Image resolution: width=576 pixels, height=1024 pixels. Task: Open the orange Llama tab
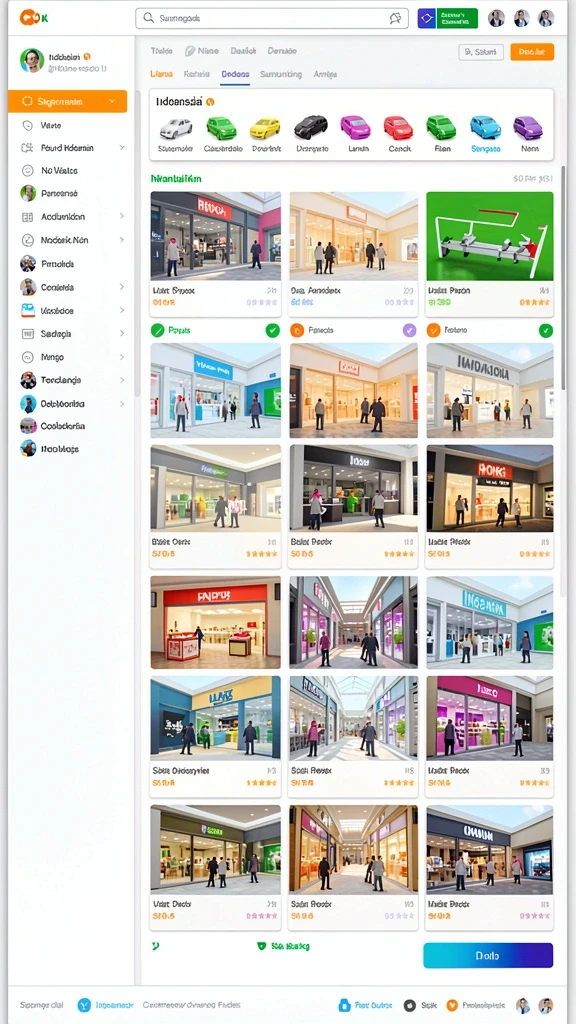[x=161, y=74]
